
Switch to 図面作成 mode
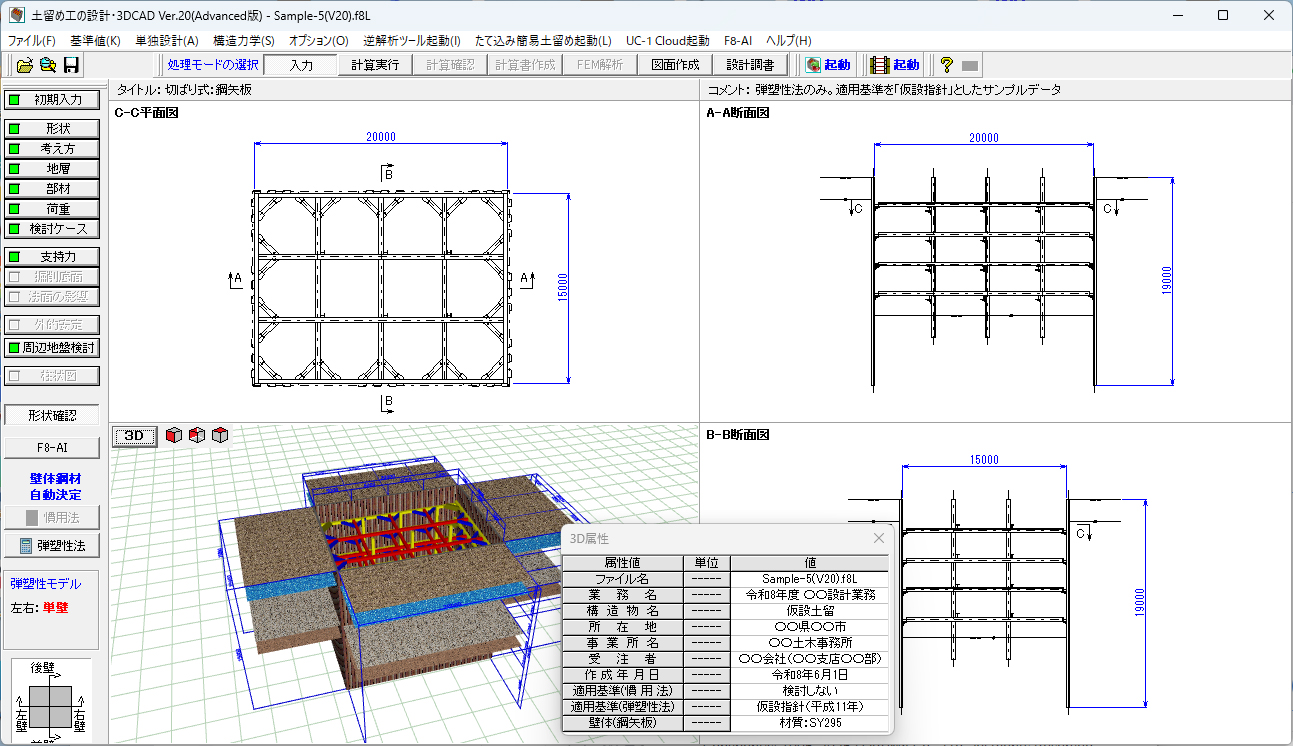click(676, 65)
